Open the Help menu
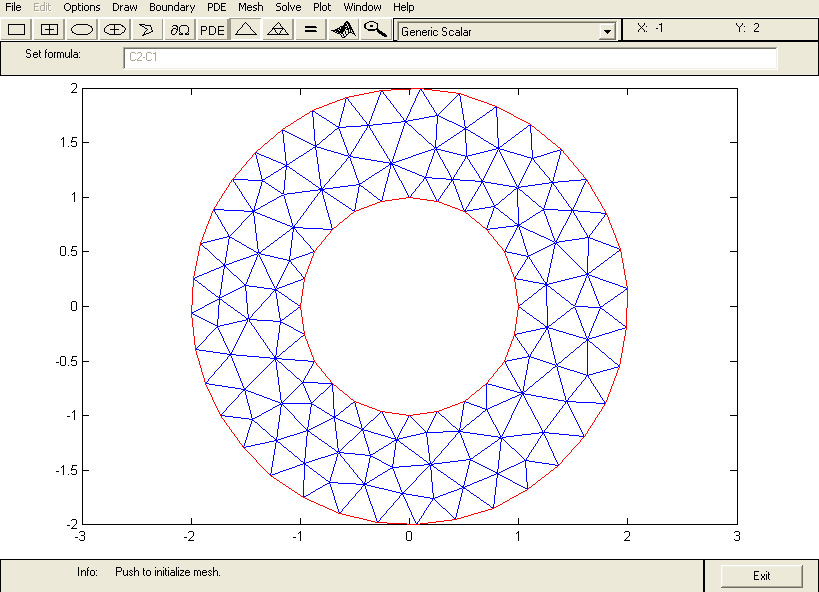This screenshot has width=819, height=592. pos(404,7)
